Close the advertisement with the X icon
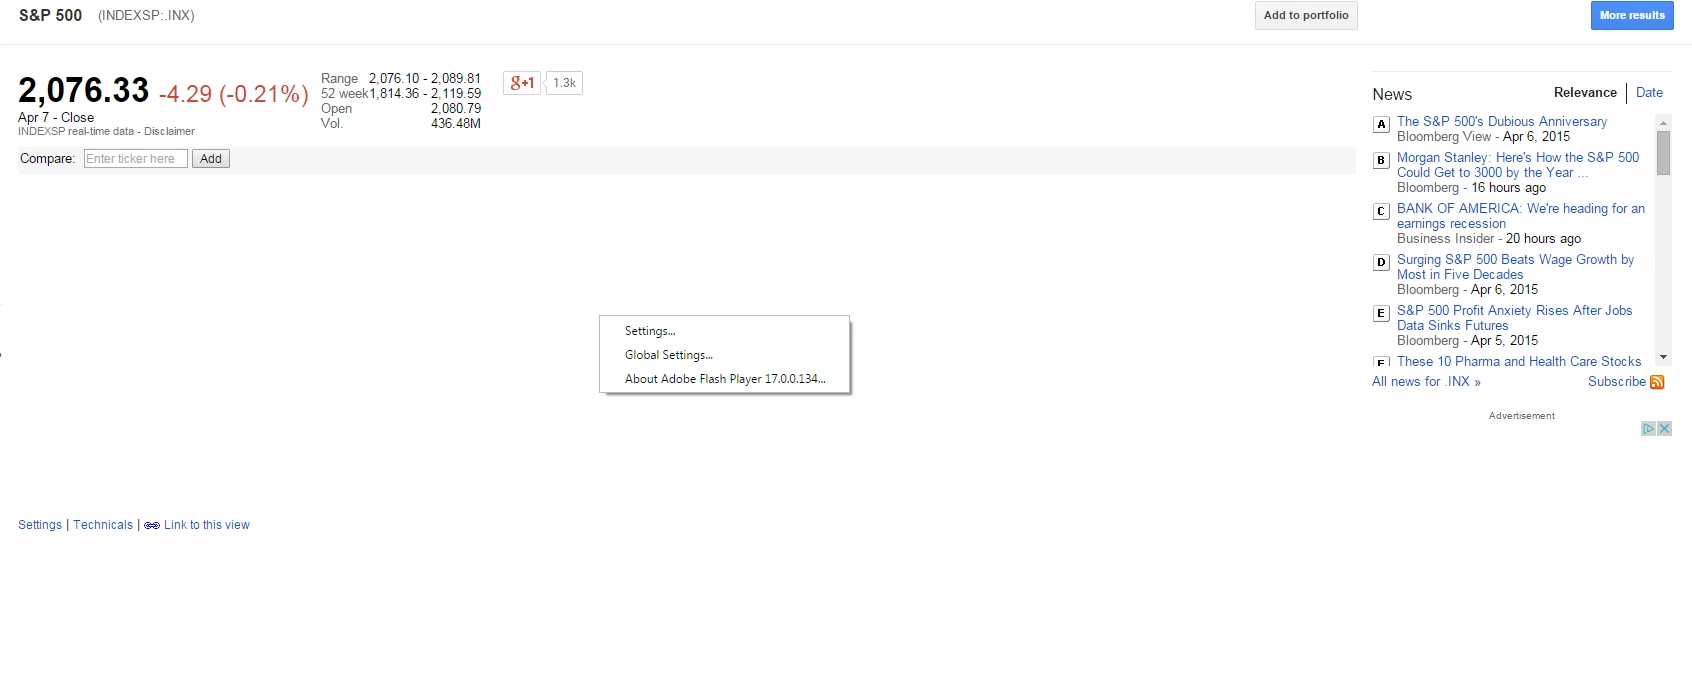The height and width of the screenshot is (690, 1692). click(1665, 428)
